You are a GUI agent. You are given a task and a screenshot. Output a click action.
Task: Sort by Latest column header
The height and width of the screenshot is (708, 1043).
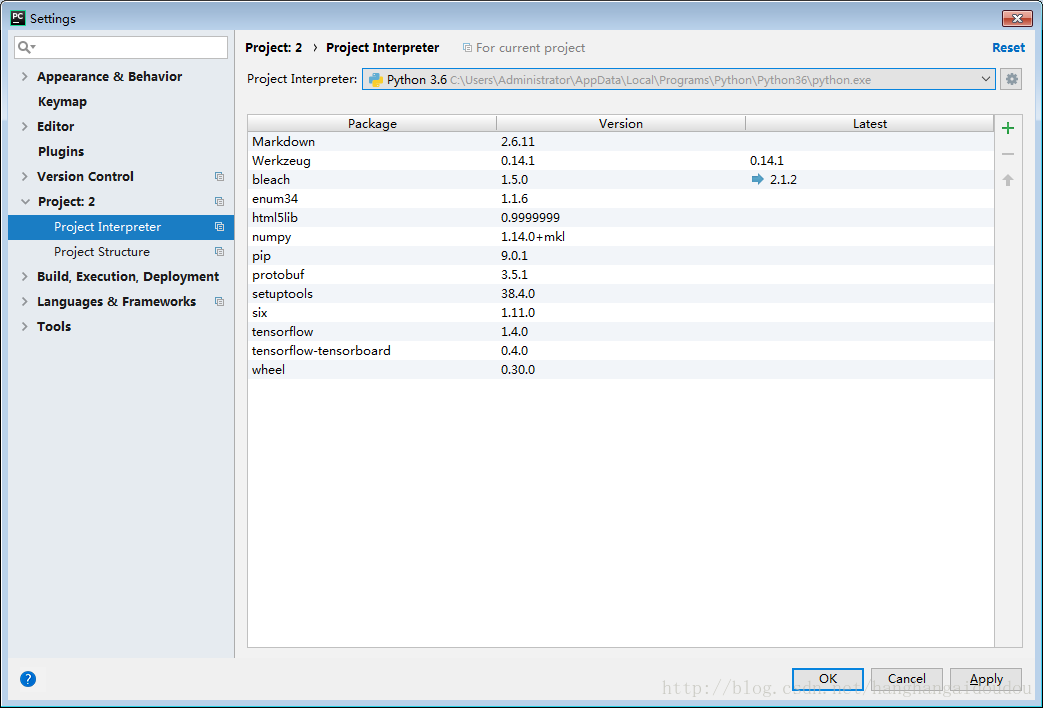869,124
